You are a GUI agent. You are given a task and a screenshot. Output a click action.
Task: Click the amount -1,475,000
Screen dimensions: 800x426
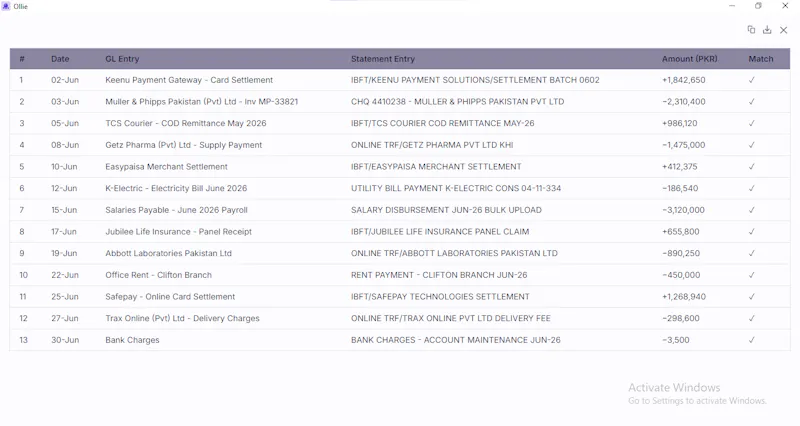pos(684,145)
